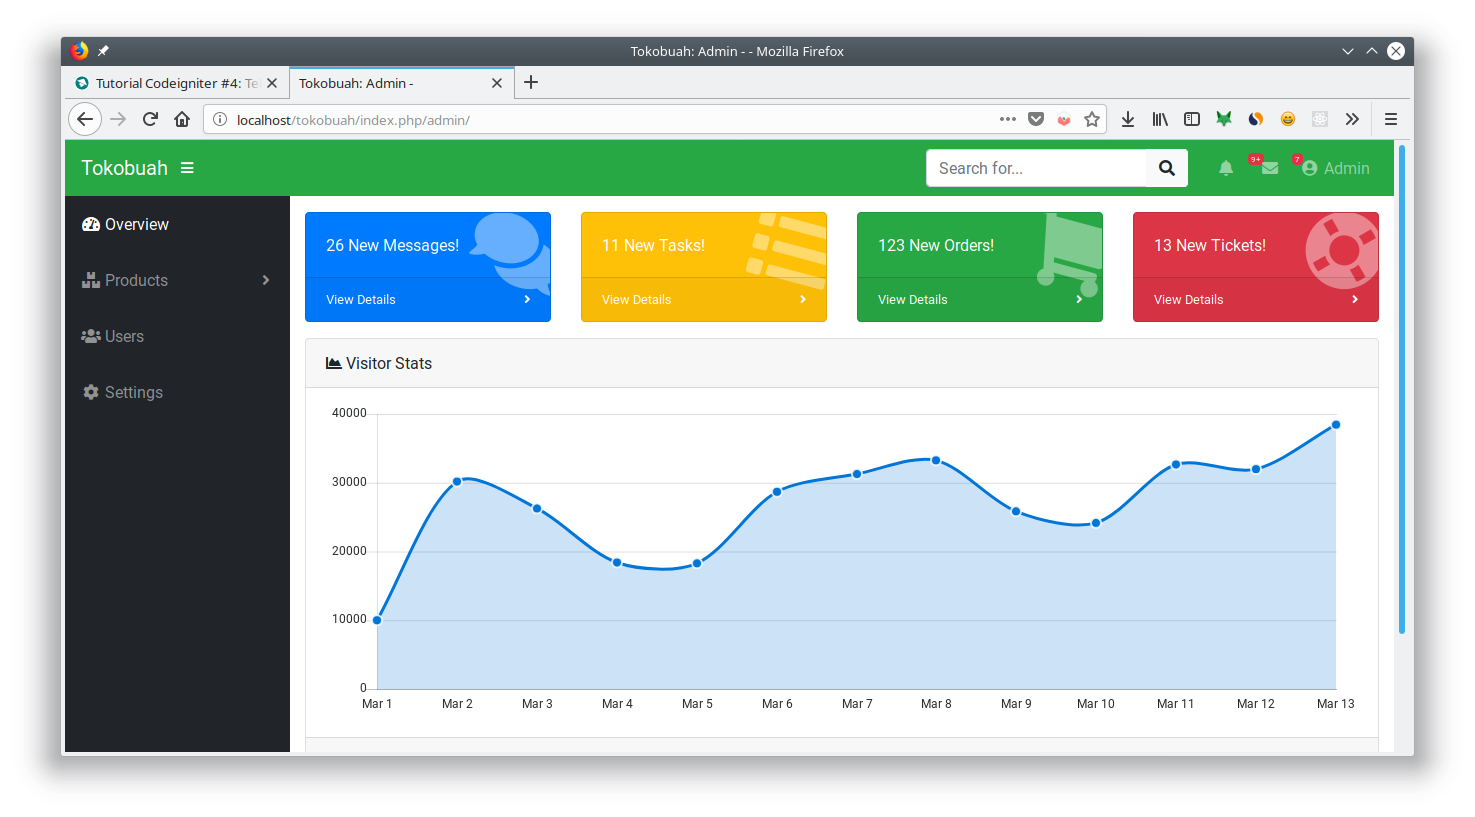Select the Overview speedometer icon in sidebar

coord(90,224)
